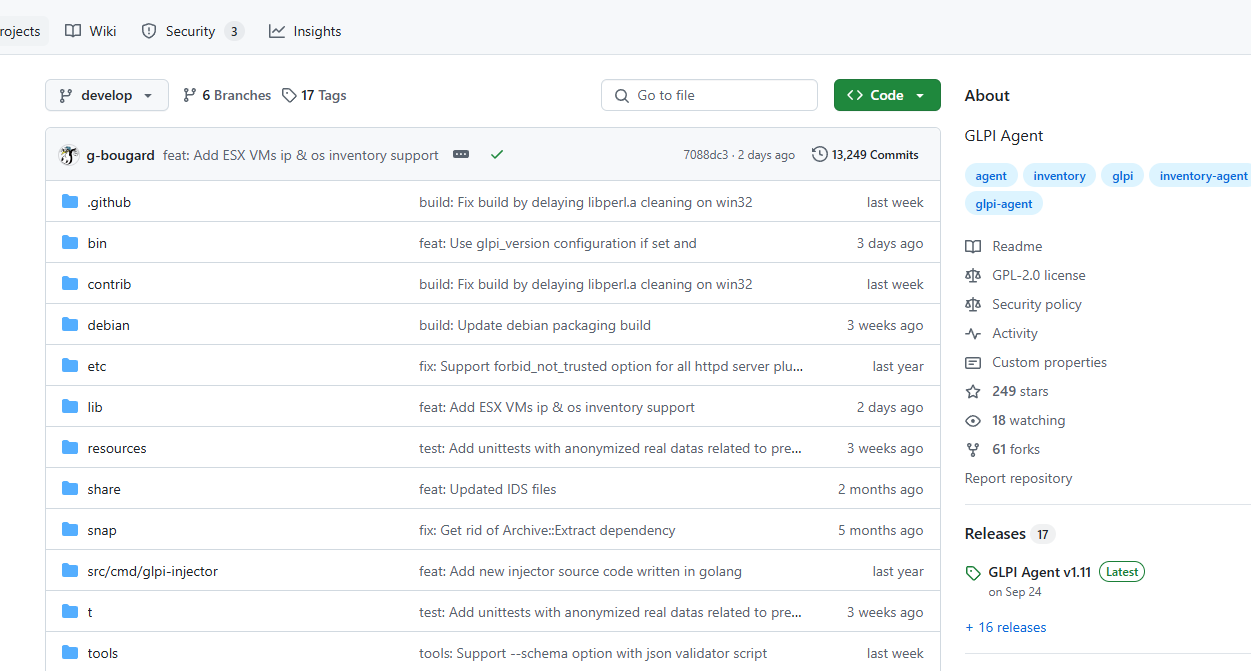Click the green commit status checkmark
Image resolution: width=1251 pixels, height=671 pixels.
click(x=497, y=155)
